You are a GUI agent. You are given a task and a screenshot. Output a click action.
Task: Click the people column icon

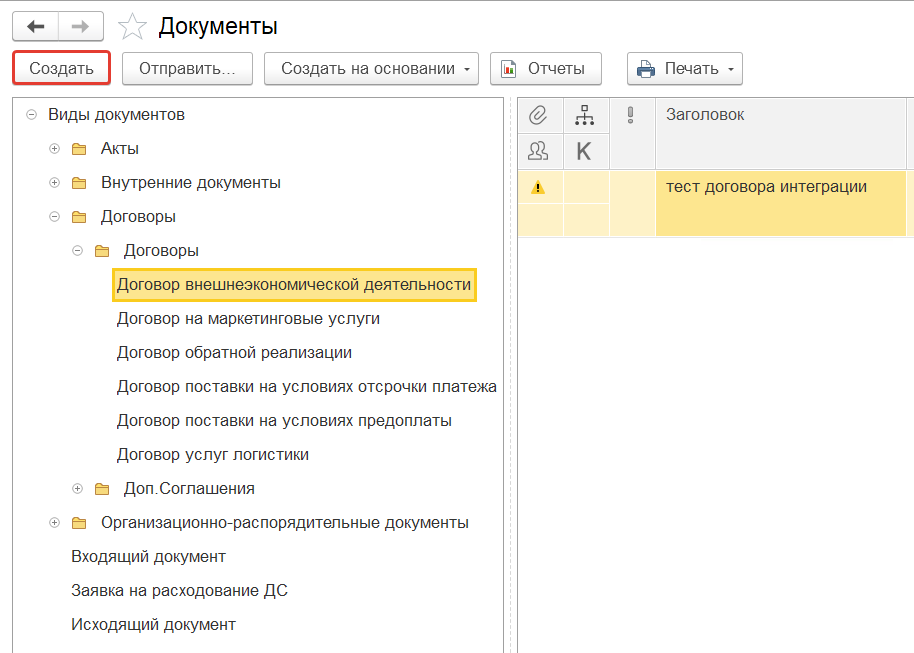click(x=540, y=151)
